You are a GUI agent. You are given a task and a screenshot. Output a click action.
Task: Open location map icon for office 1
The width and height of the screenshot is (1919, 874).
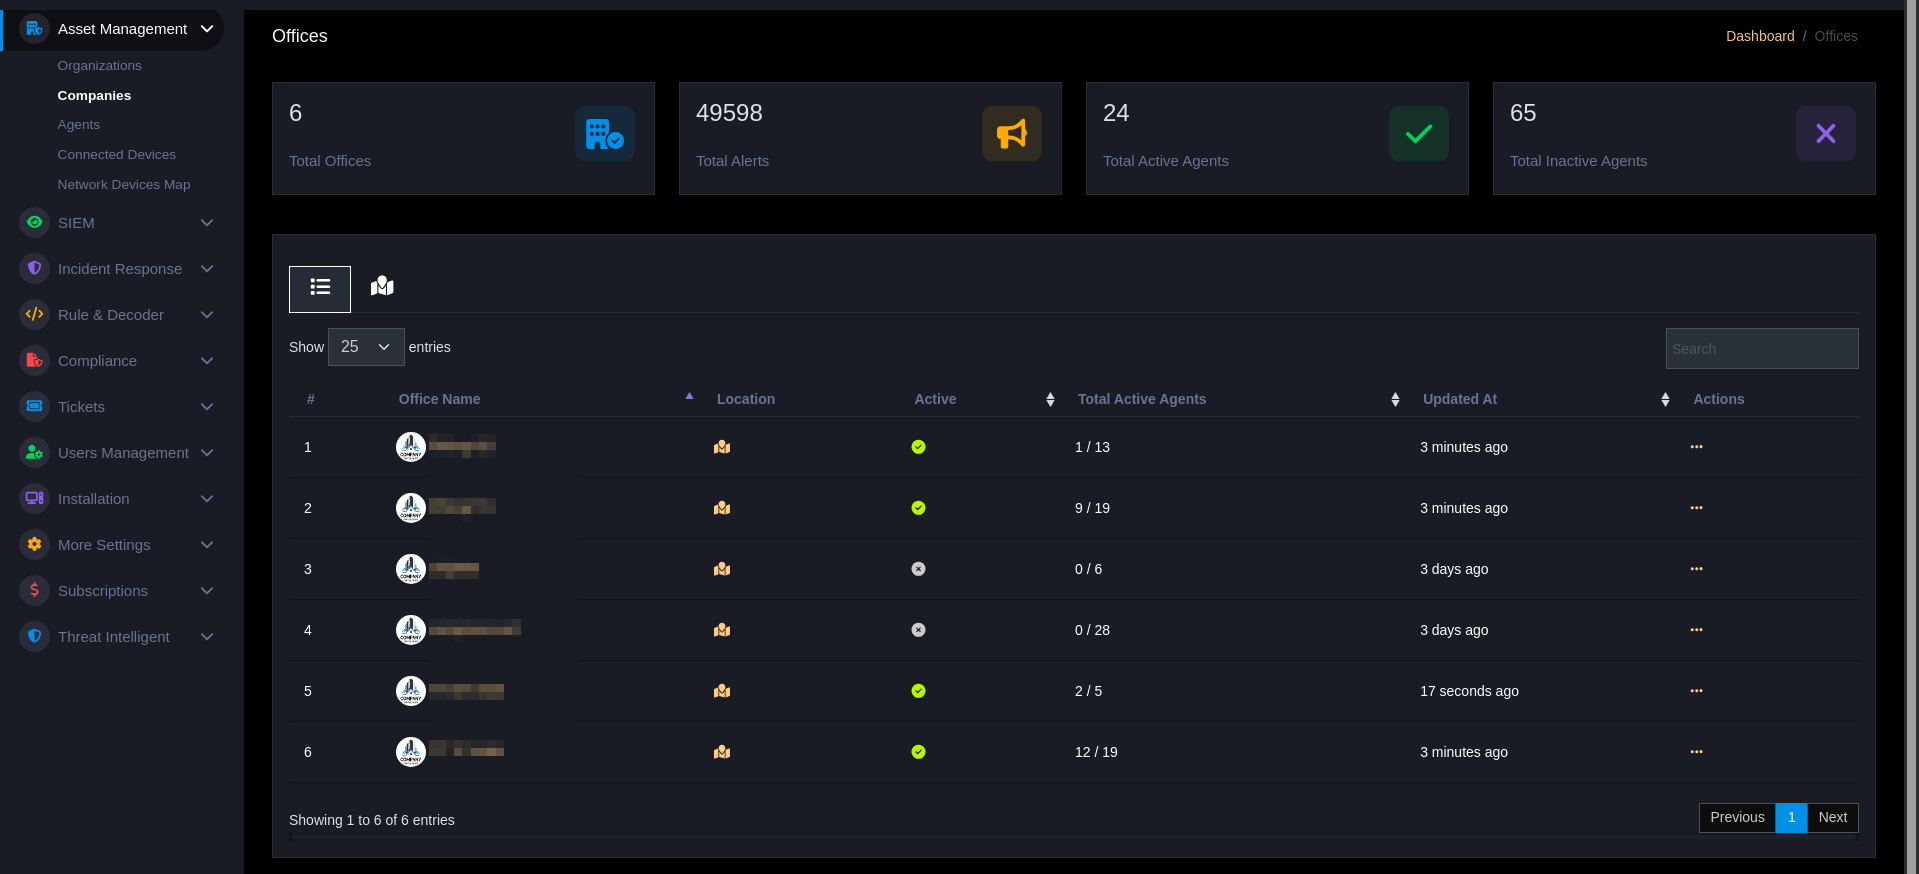tap(722, 447)
